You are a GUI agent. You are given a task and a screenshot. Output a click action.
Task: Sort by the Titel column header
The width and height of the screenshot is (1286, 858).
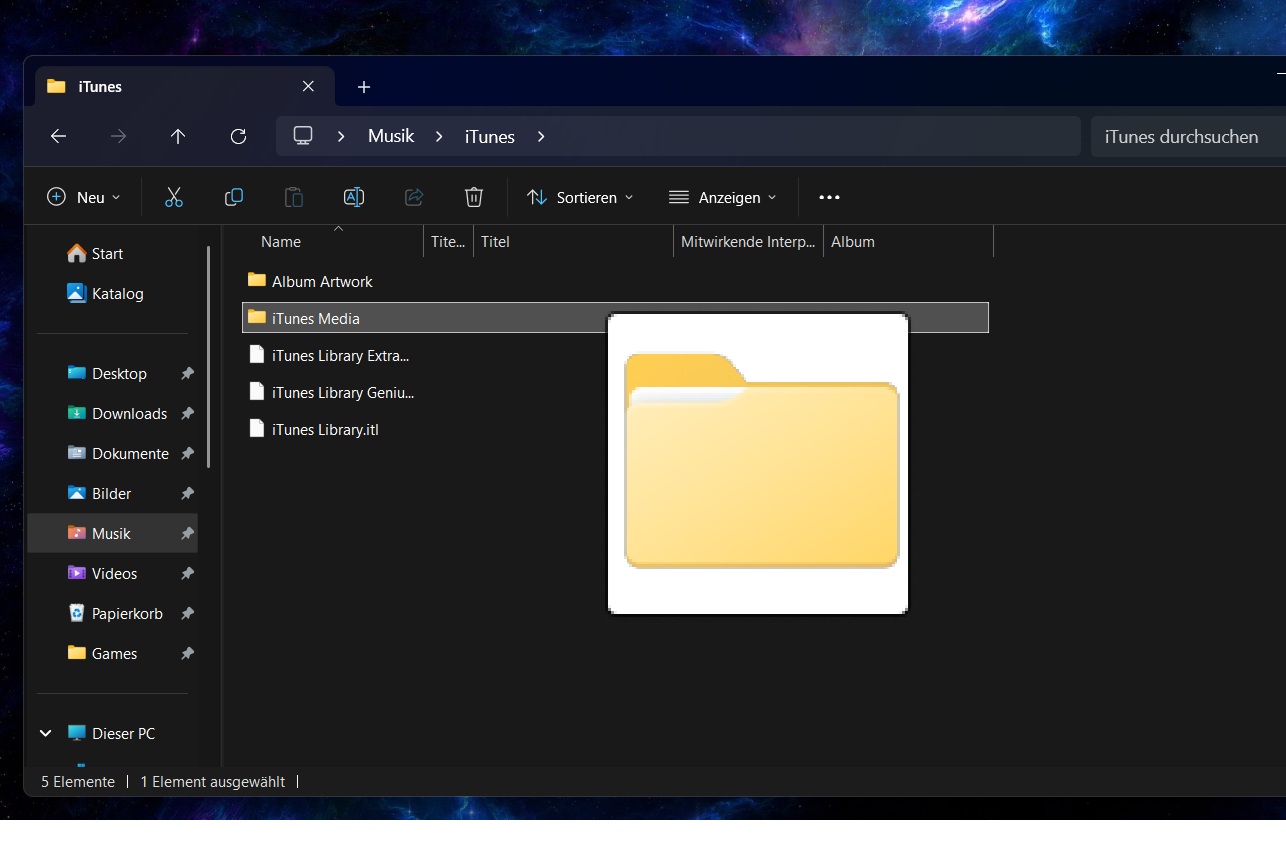click(573, 241)
